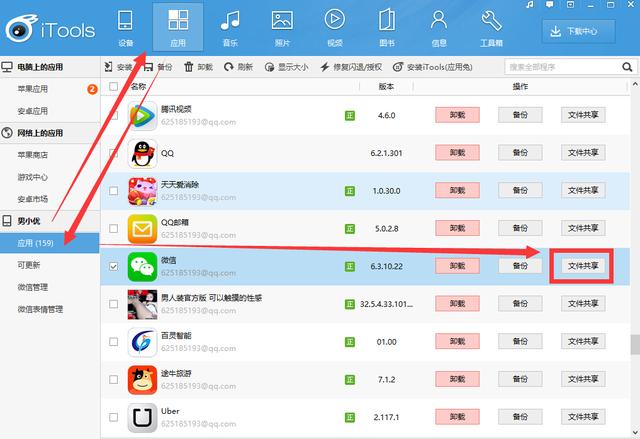Select the 音乐 (Music) icon in top bar
This screenshot has width=640, height=439.
[x=230, y=20]
